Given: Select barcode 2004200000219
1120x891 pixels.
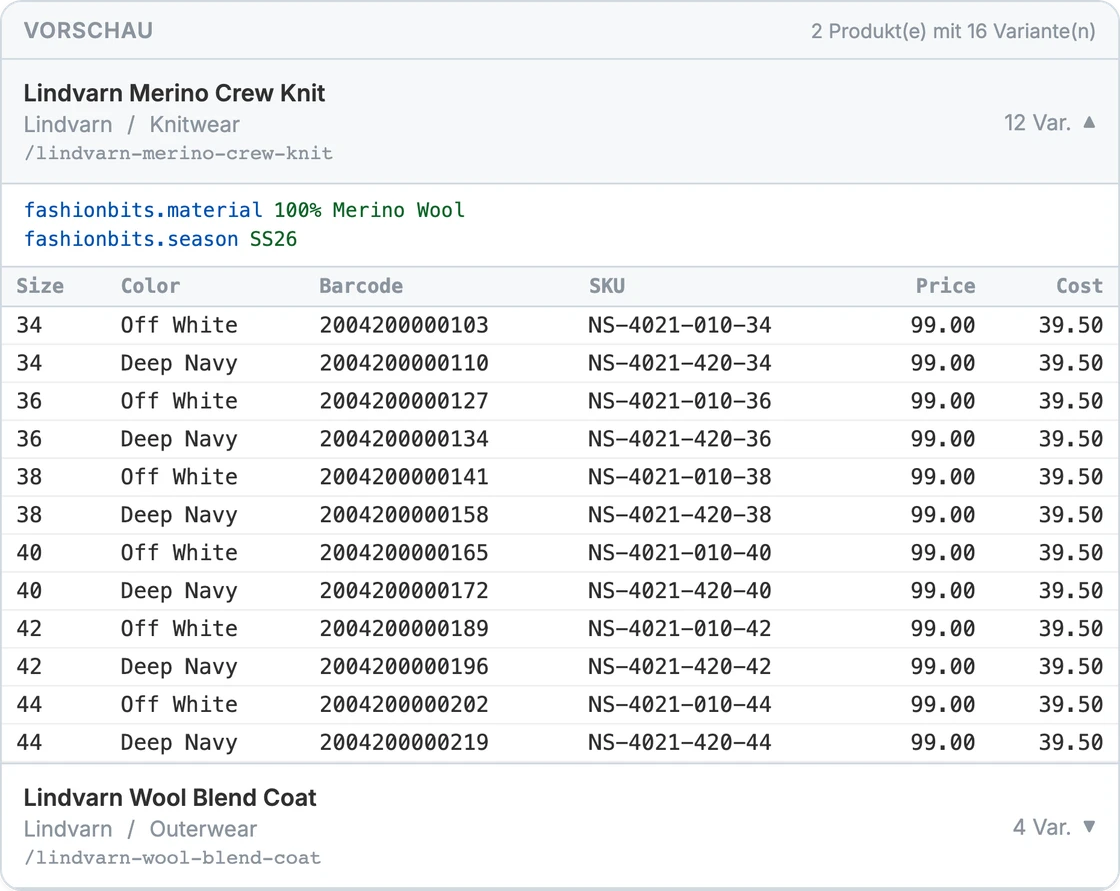Looking at the screenshot, I should click(x=404, y=742).
